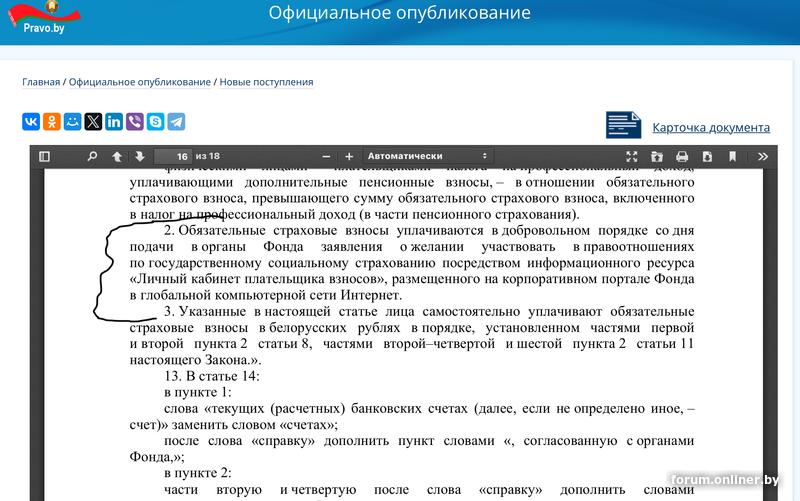The height and width of the screenshot is (501, 800).
Task: Click paragraph '3. Указанные в настоящей статье'
Action: pyautogui.click(x=412, y=336)
